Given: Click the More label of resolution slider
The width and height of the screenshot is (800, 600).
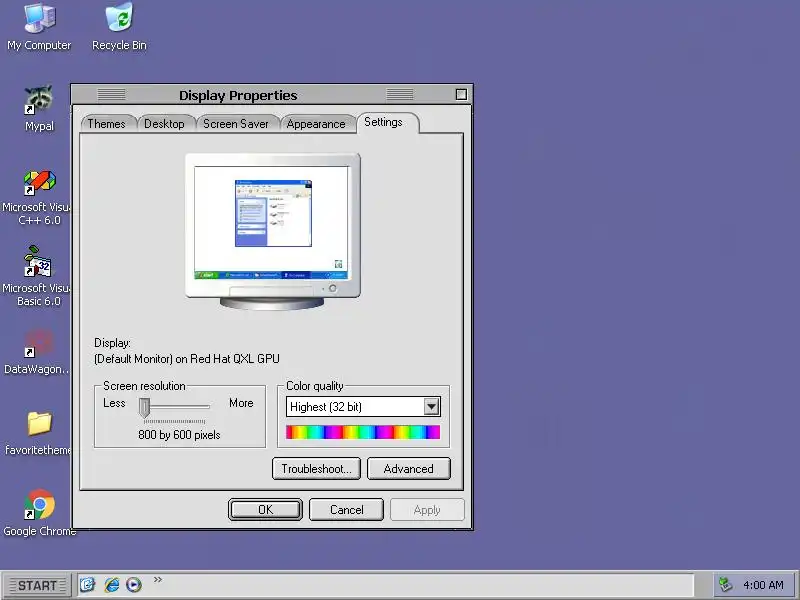Looking at the screenshot, I should click(241, 403).
